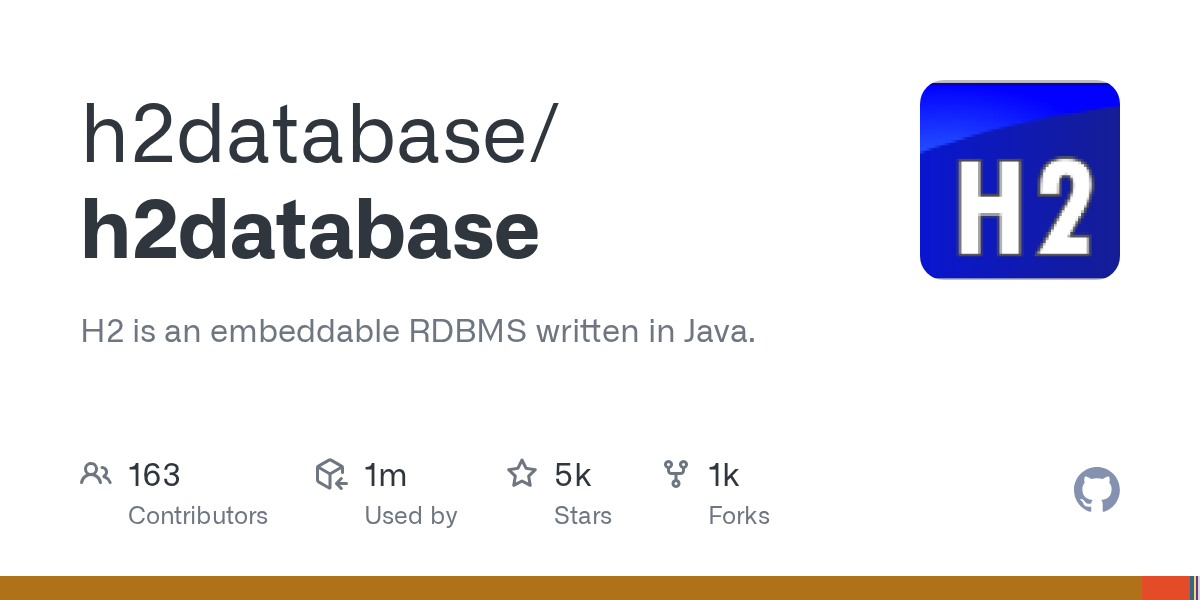Click the 163 contributors count

[154, 475]
